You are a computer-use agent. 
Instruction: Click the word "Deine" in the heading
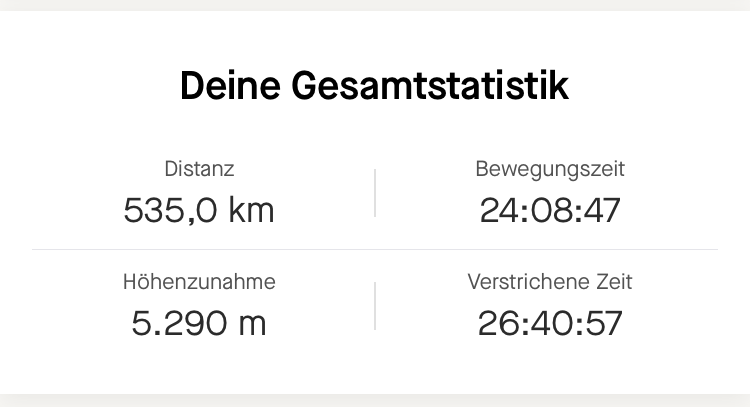230,87
